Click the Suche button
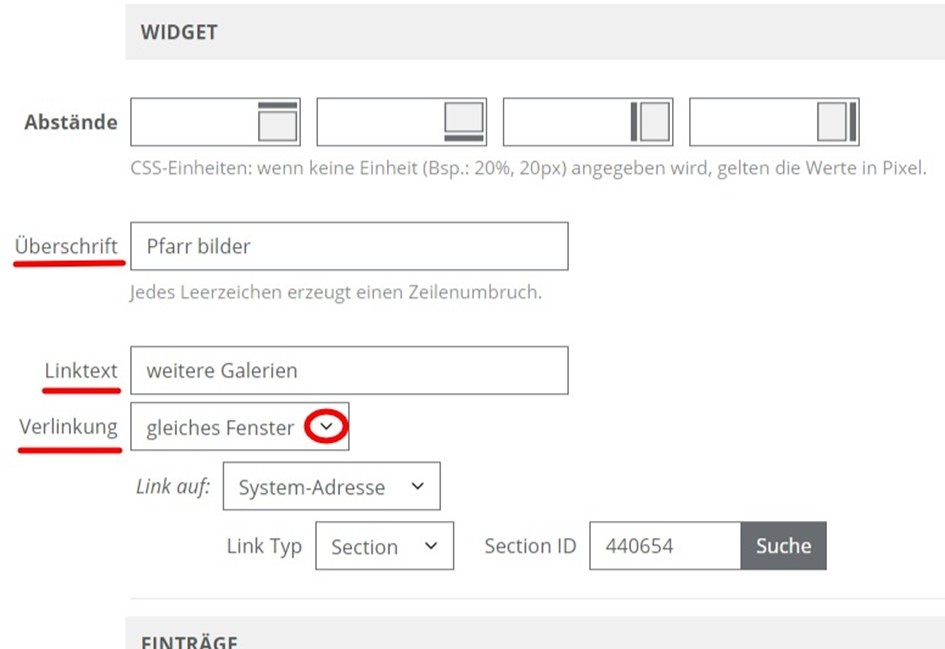The image size is (945, 649). [x=783, y=545]
